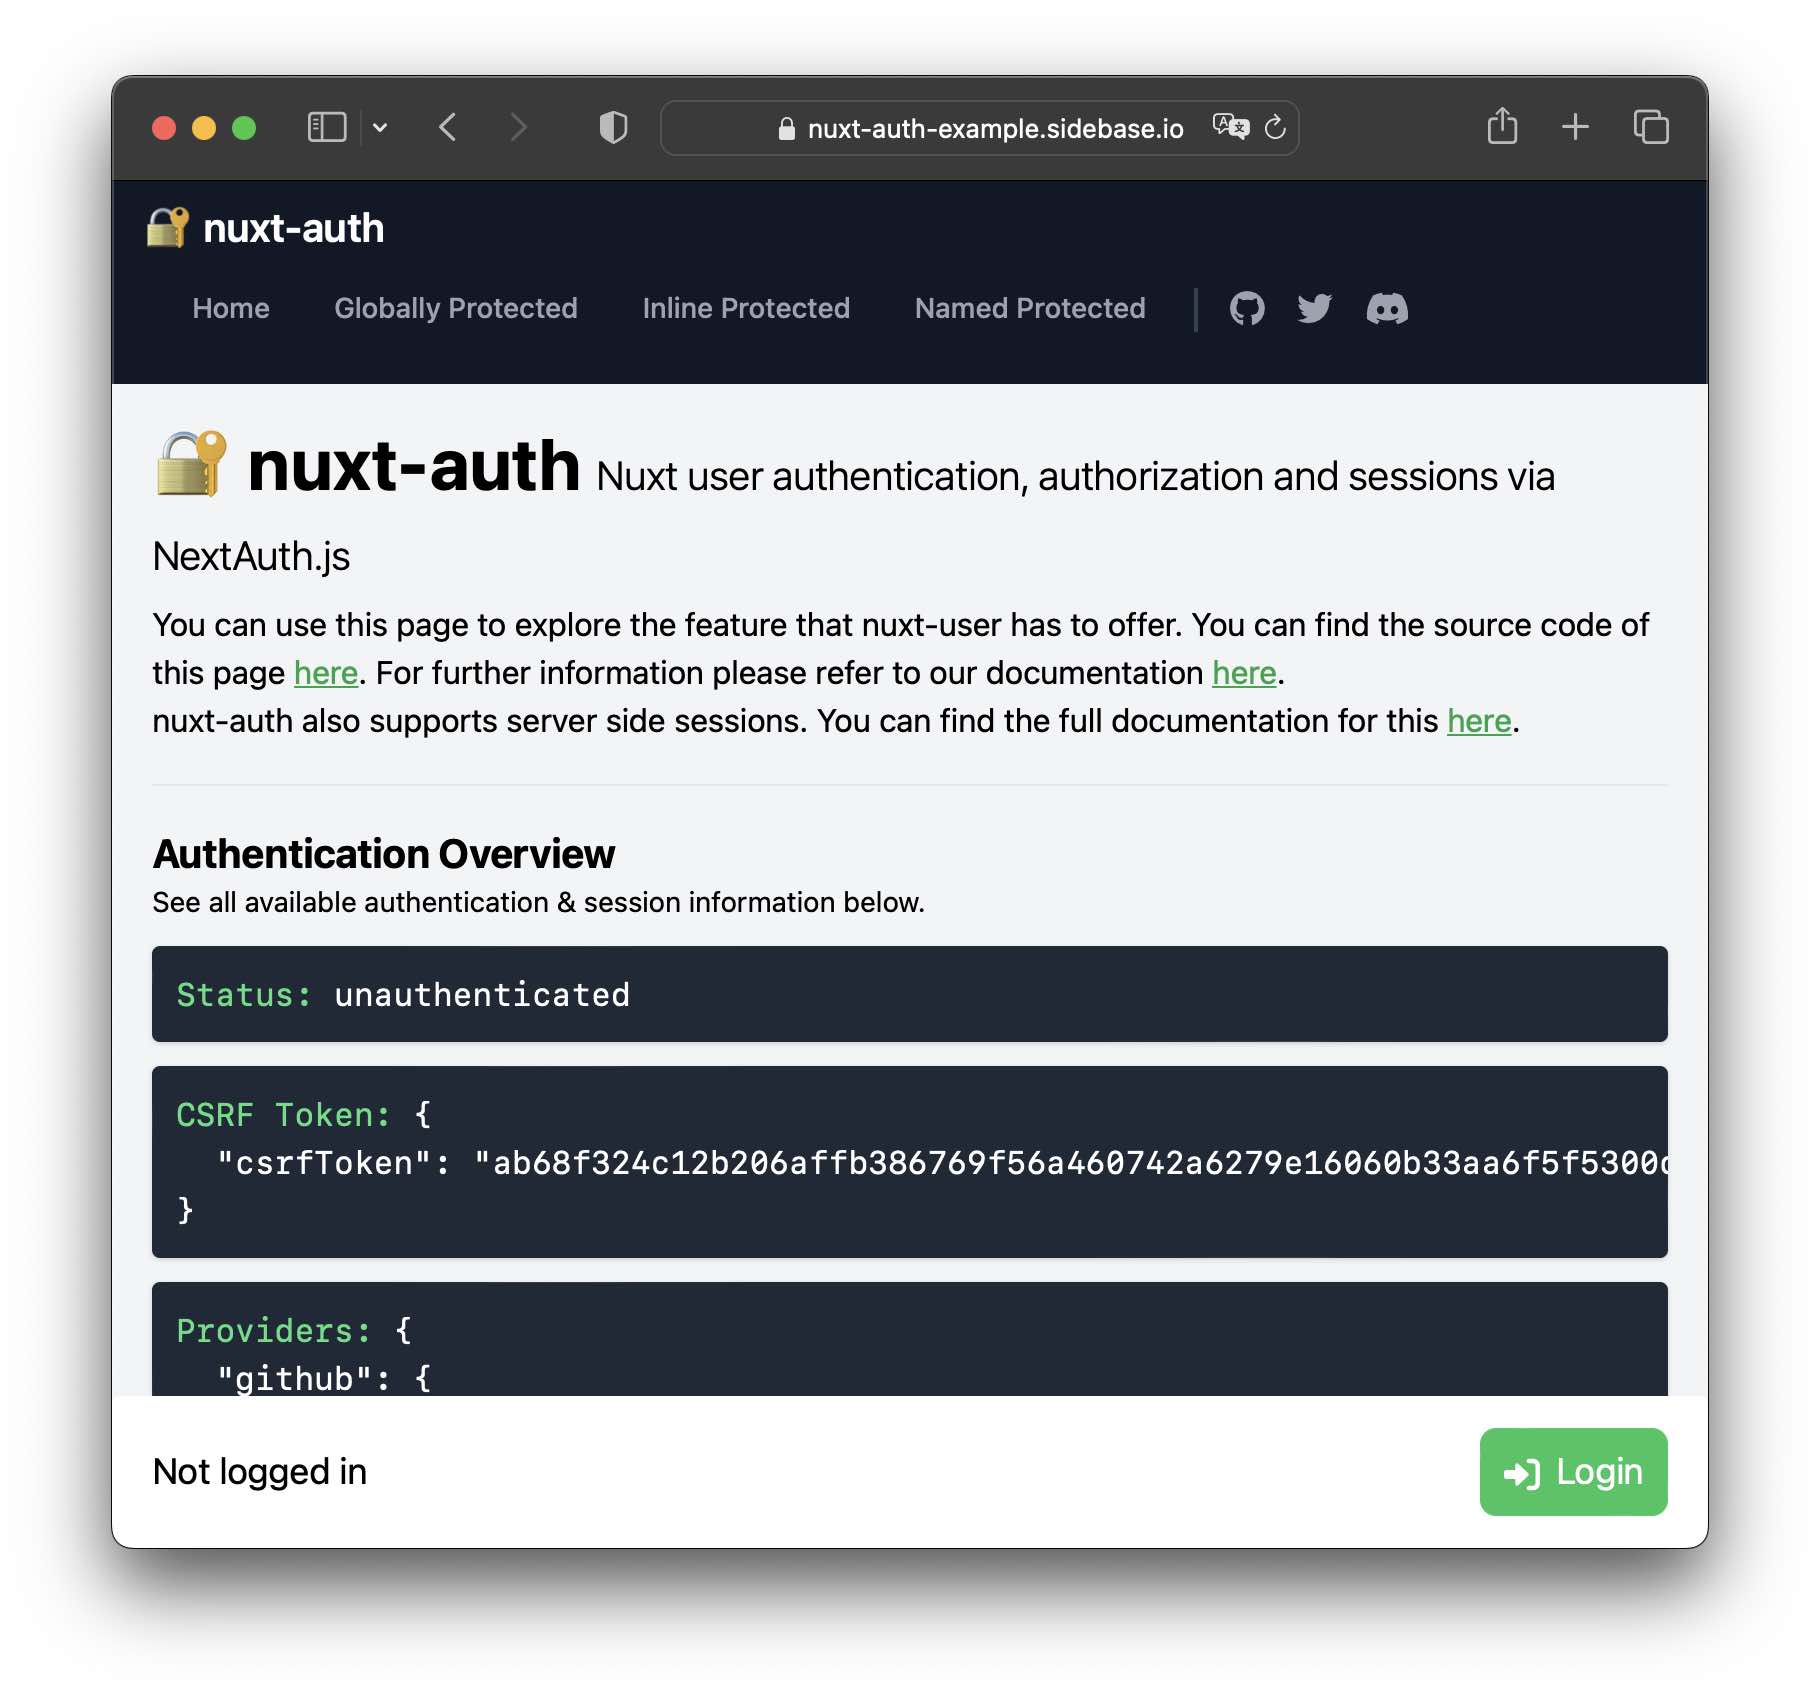
Task: Click the 'Providers:' label
Action: point(273,1331)
